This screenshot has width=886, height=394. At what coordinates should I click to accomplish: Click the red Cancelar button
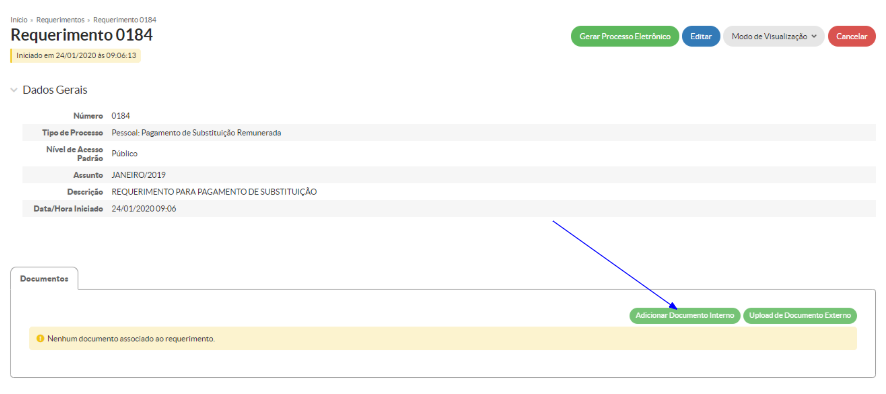tap(852, 36)
